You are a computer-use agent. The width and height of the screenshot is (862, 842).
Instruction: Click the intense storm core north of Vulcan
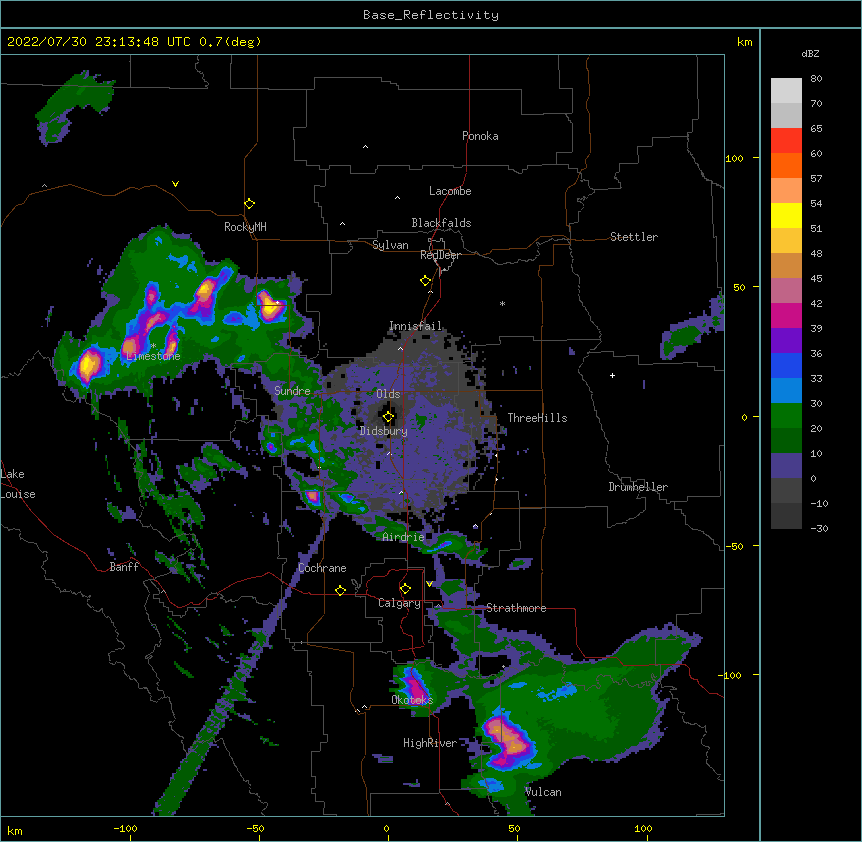[509, 741]
